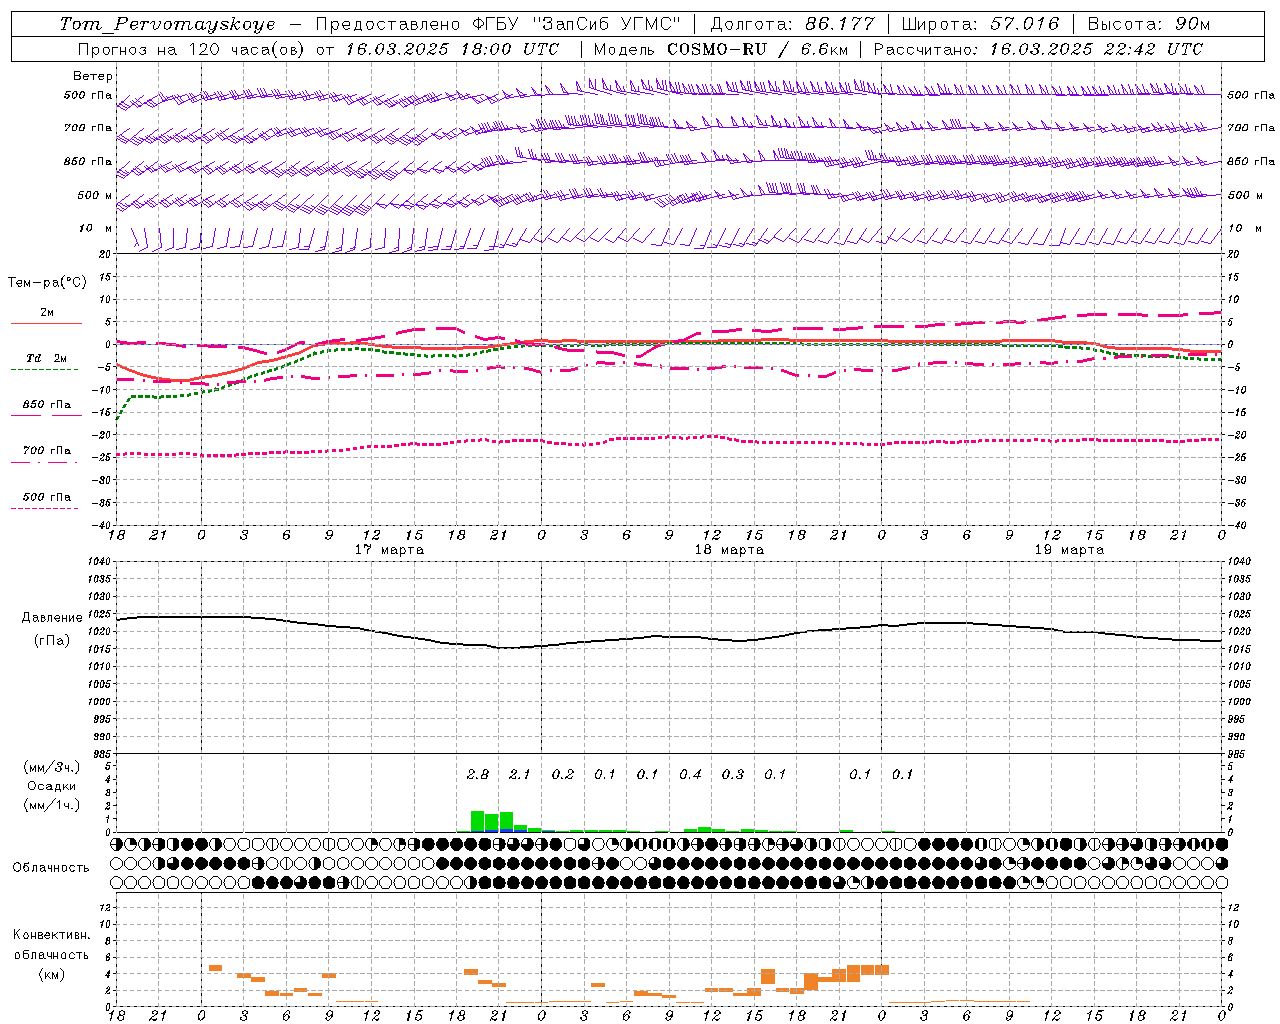Image resolution: width=1280 pixels, height=1024 pixels.
Task: Click the latitude value 57.016
Action: pos(1024,24)
